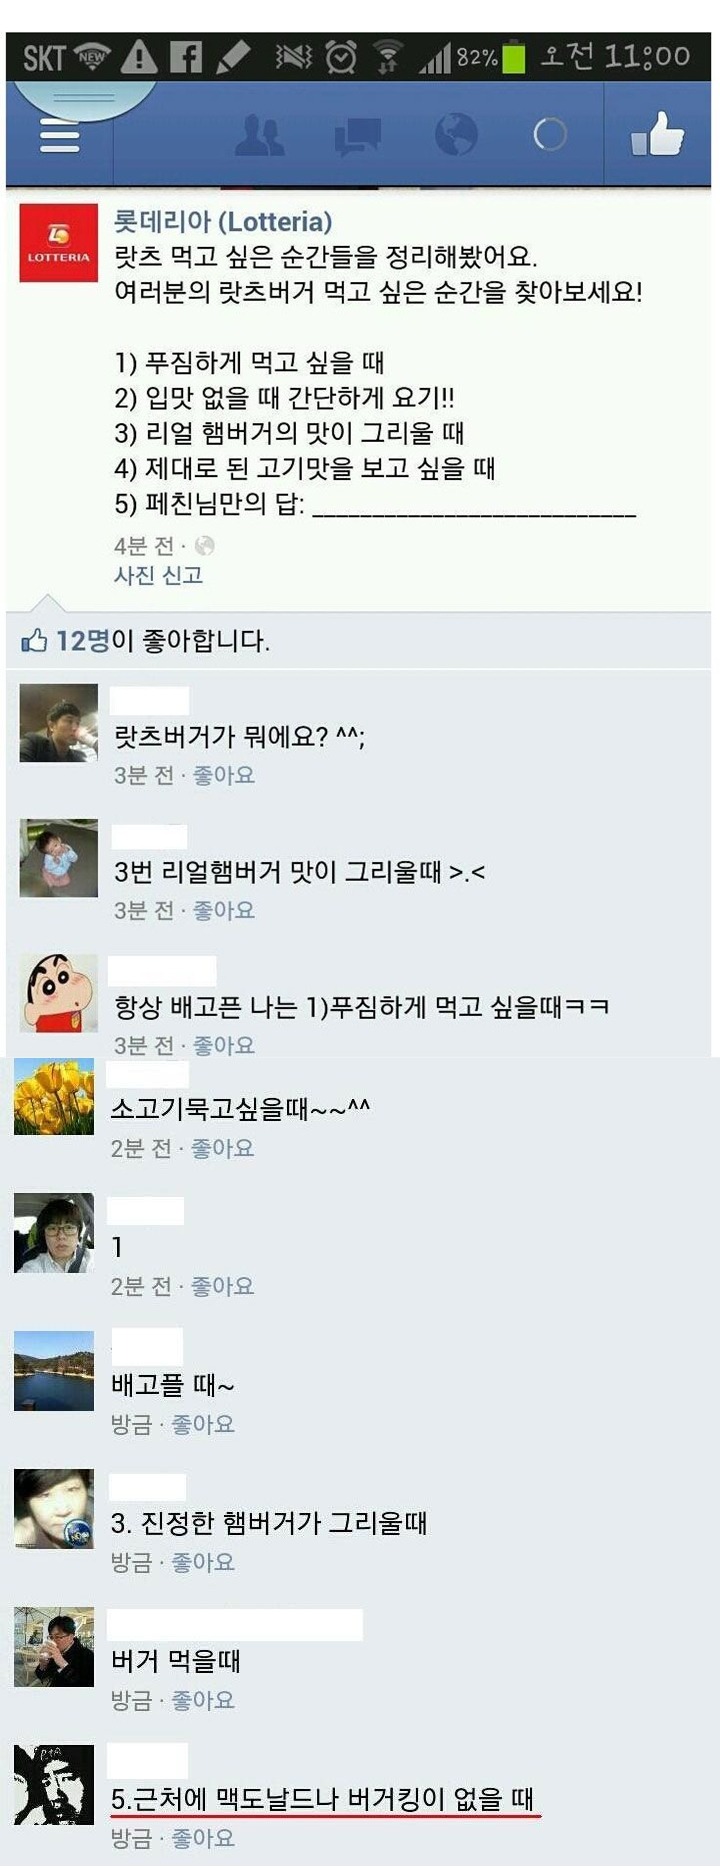The image size is (720, 1868).
Task: Like the comment 3번 리얼햄버거 맛이 그리울때
Action: pyautogui.click(x=224, y=910)
